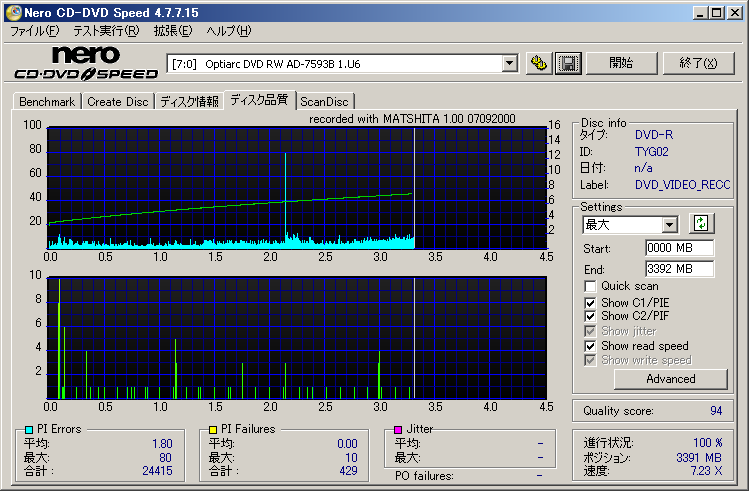Switch to the ScanDisc tab
This screenshot has width=749, height=491.
coord(324,102)
